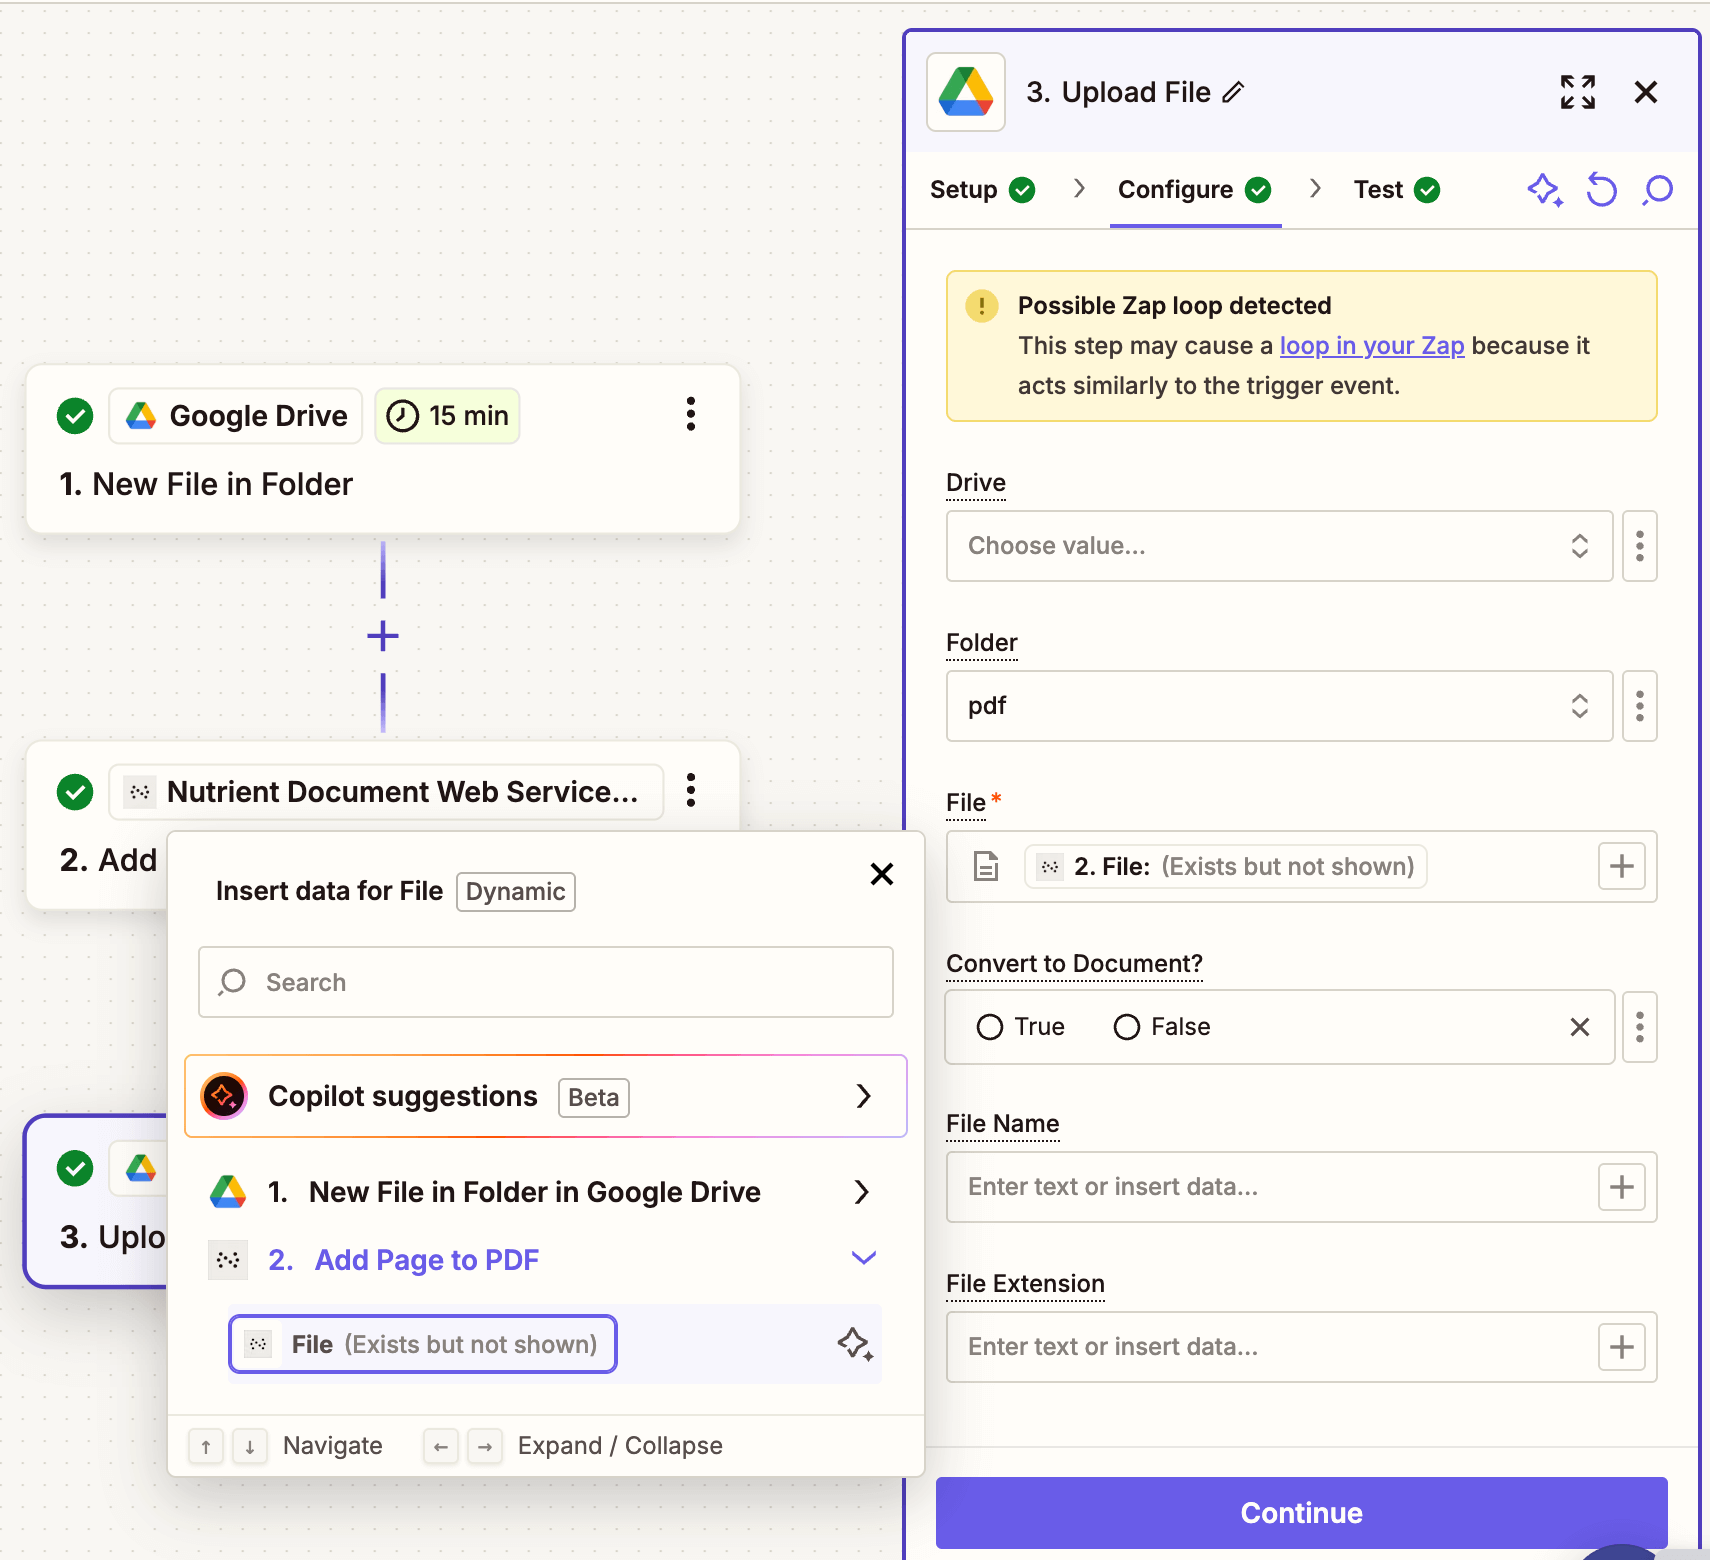Click the AI sparkle icon in the tab bar
The width and height of the screenshot is (1710, 1560).
pyautogui.click(x=1544, y=189)
